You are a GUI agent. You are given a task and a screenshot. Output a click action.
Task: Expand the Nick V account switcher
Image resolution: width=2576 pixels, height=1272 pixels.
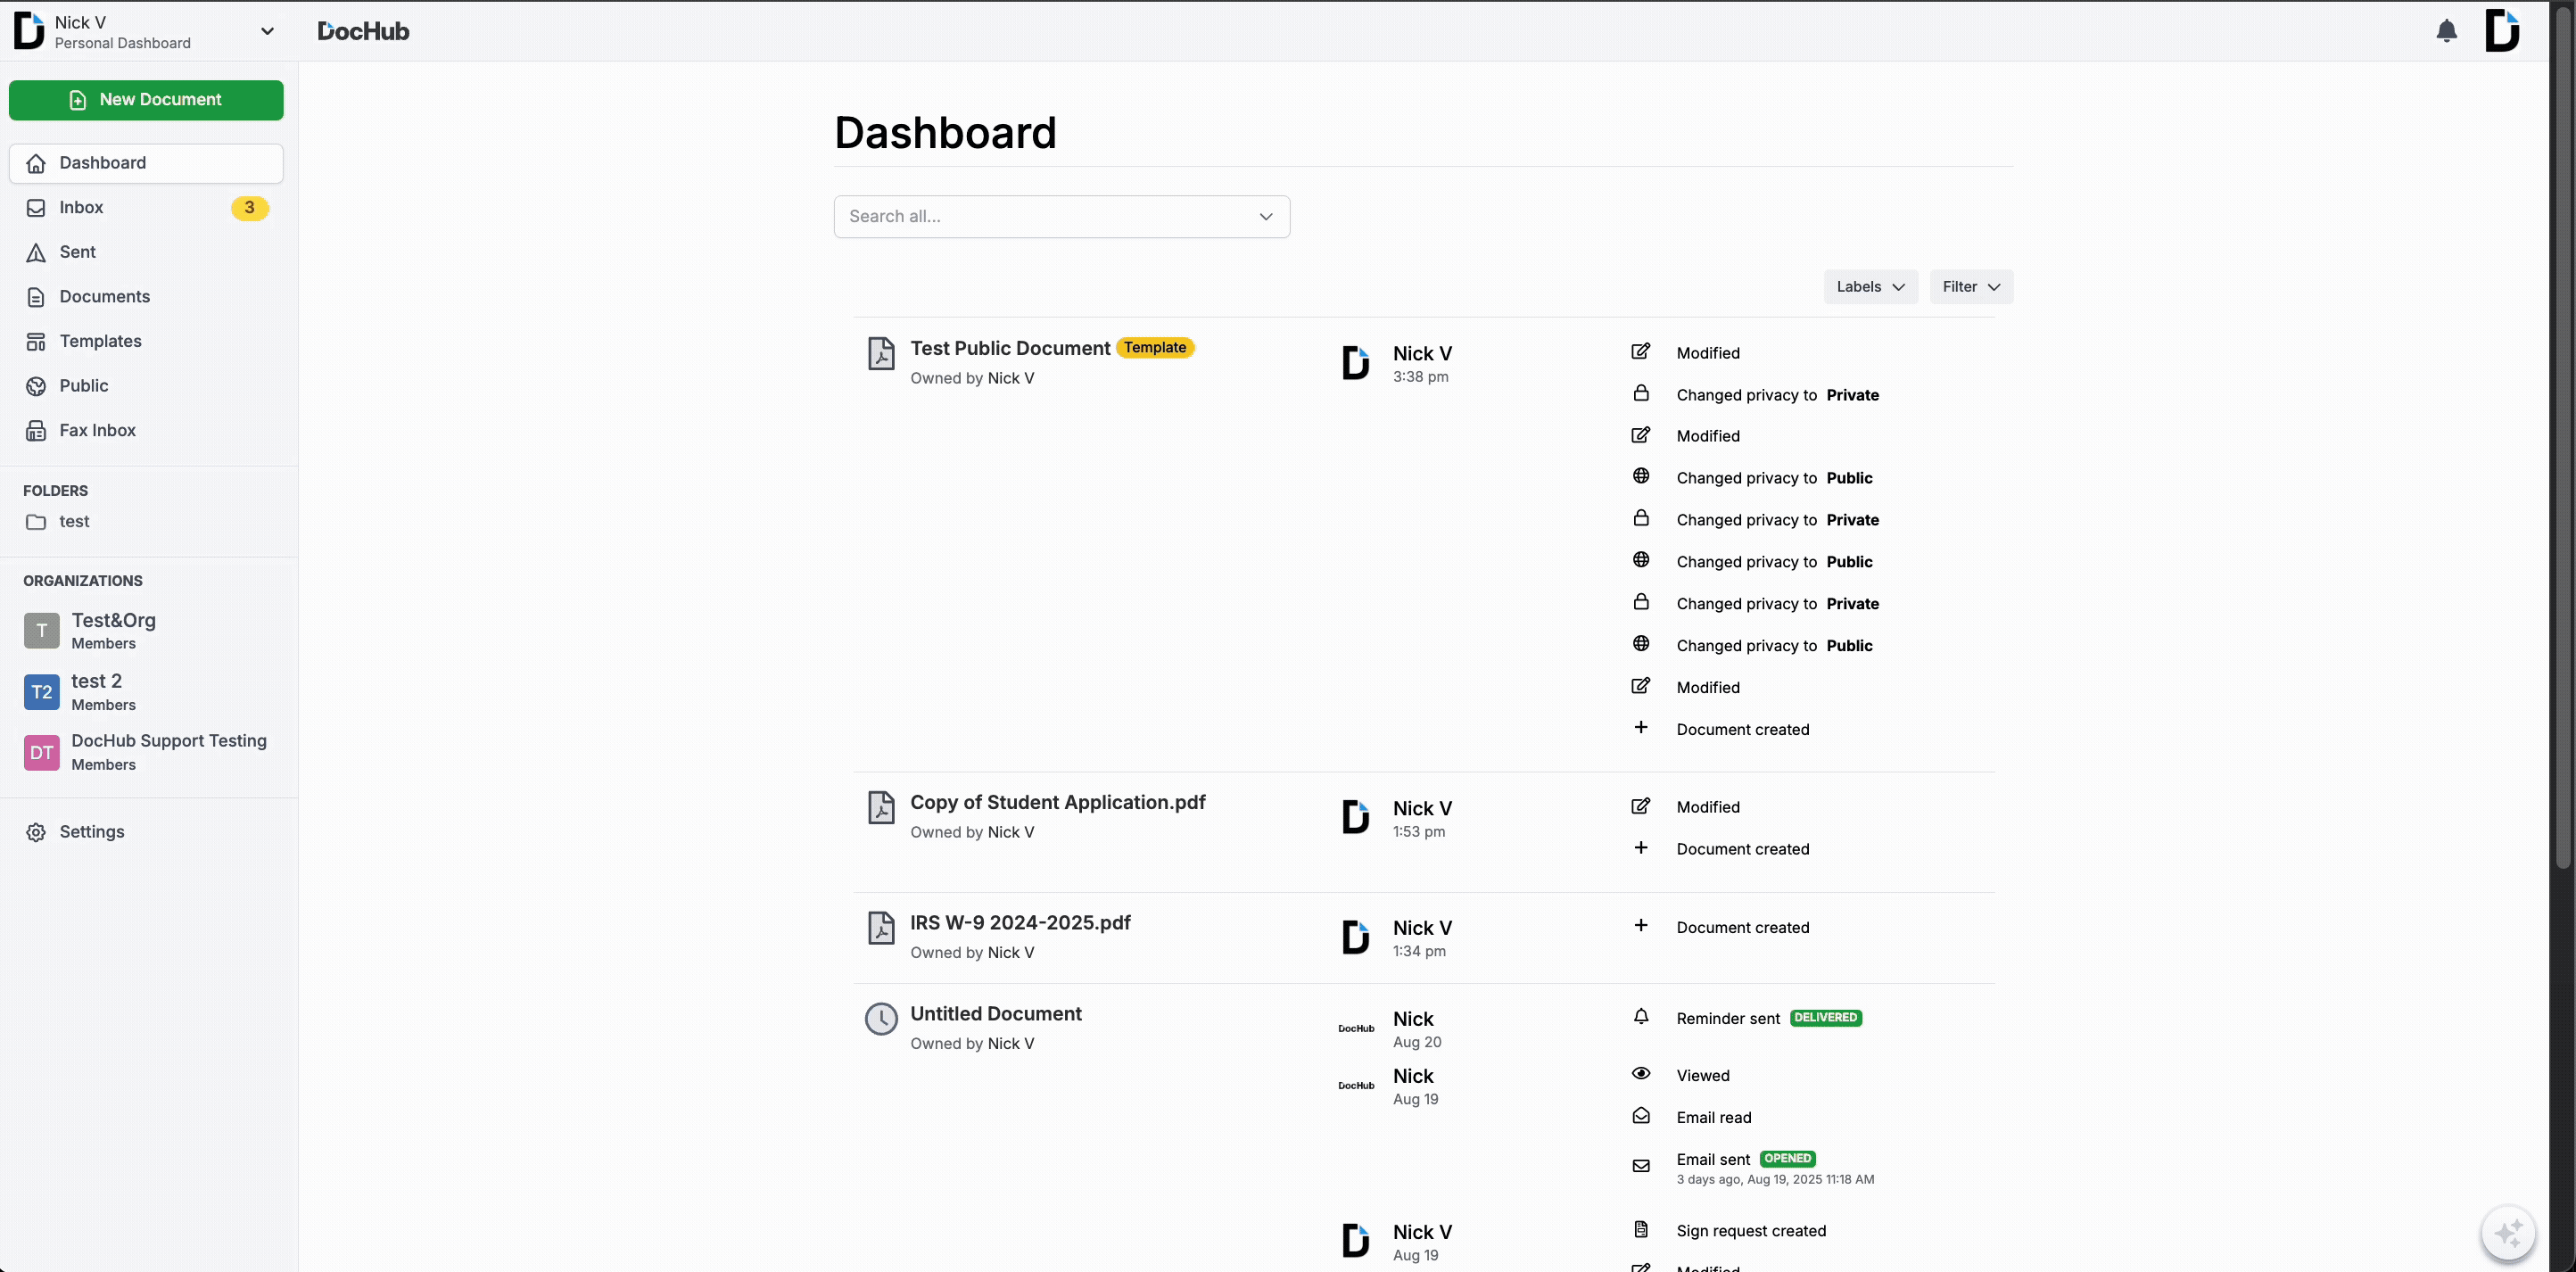(x=267, y=31)
